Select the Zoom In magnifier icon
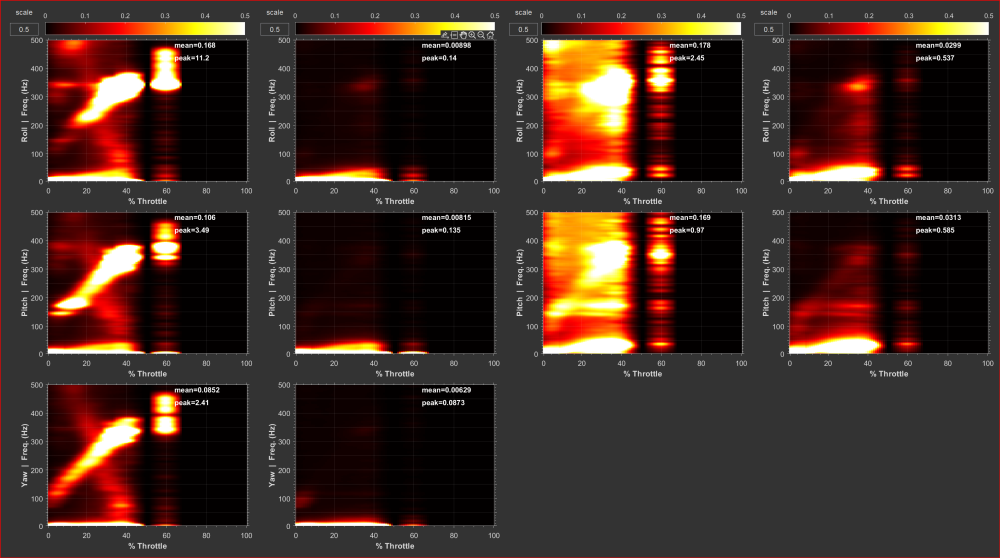Viewport: 1000px width, 558px height. click(x=472, y=35)
